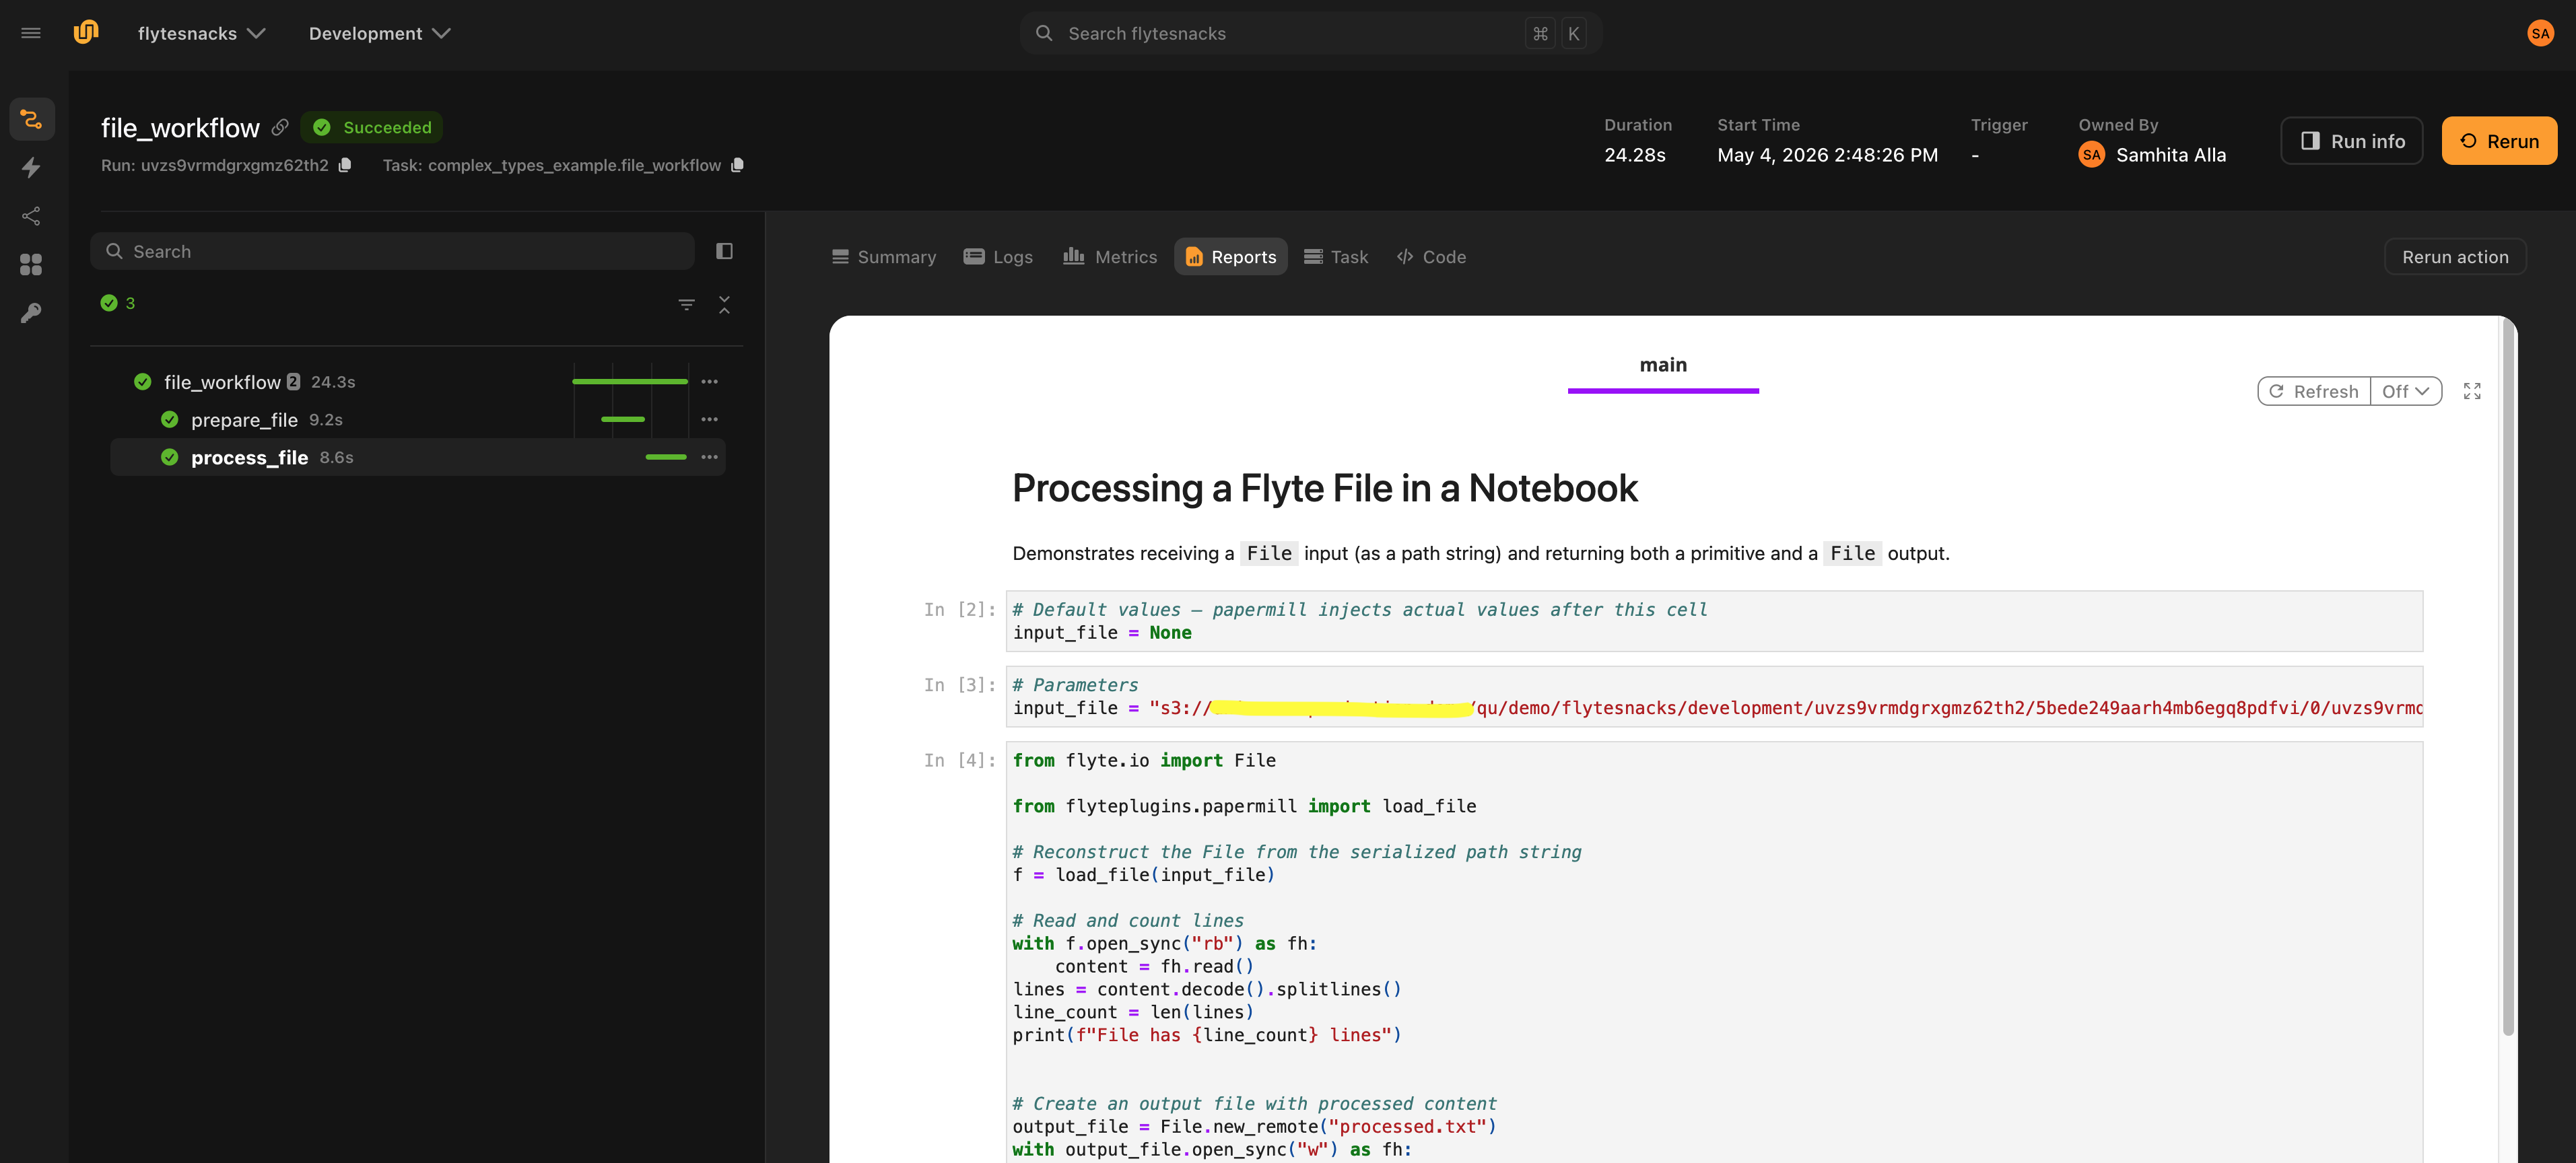The height and width of the screenshot is (1163, 2576).
Task: Copy the task name complex_types_example.file_workflow
Action: pyautogui.click(x=737, y=165)
